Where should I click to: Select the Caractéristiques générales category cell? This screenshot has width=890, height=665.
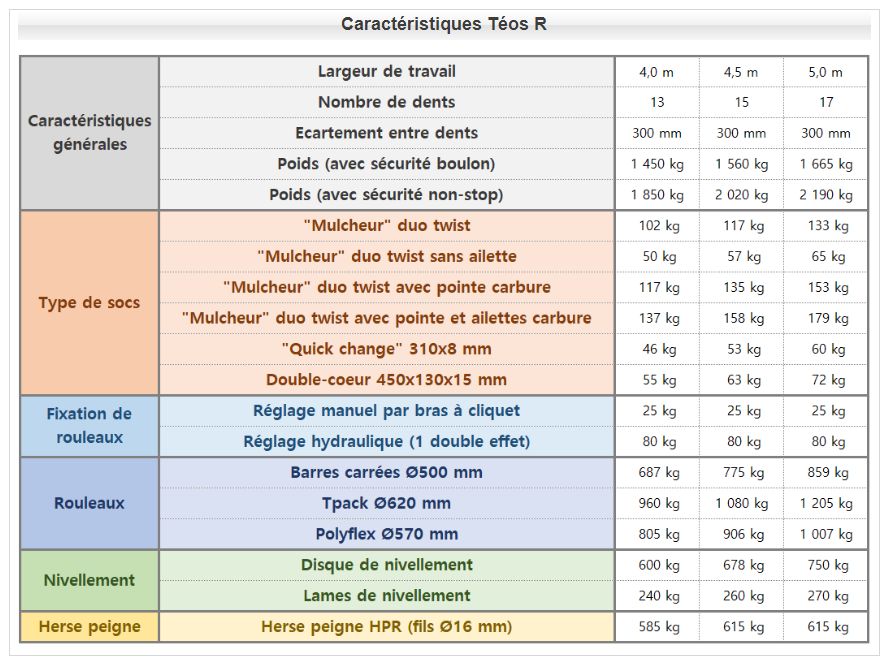(x=90, y=132)
